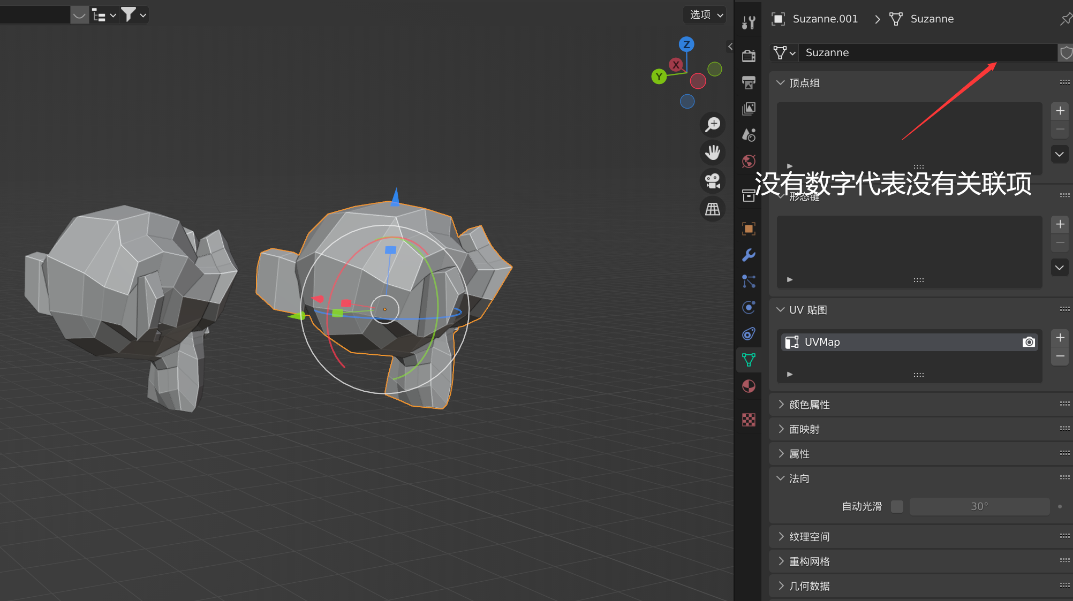Collapse the 顶点组 panel
The height and width of the screenshot is (601, 1073).
780,83
